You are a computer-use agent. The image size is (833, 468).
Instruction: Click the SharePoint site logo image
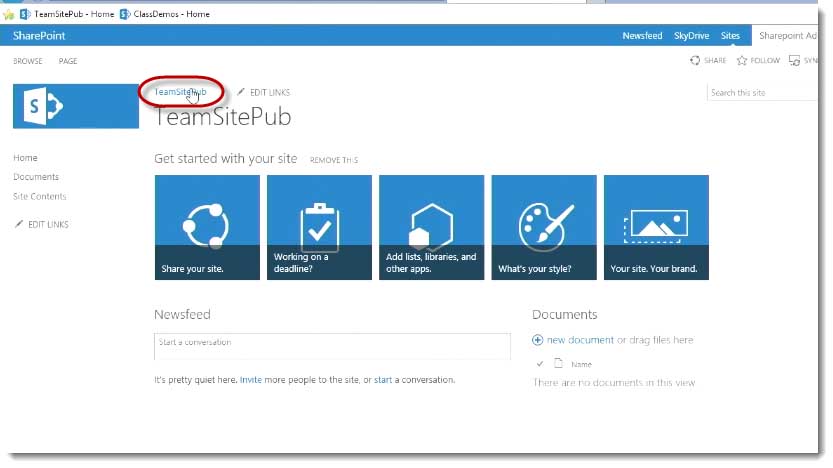[76, 106]
